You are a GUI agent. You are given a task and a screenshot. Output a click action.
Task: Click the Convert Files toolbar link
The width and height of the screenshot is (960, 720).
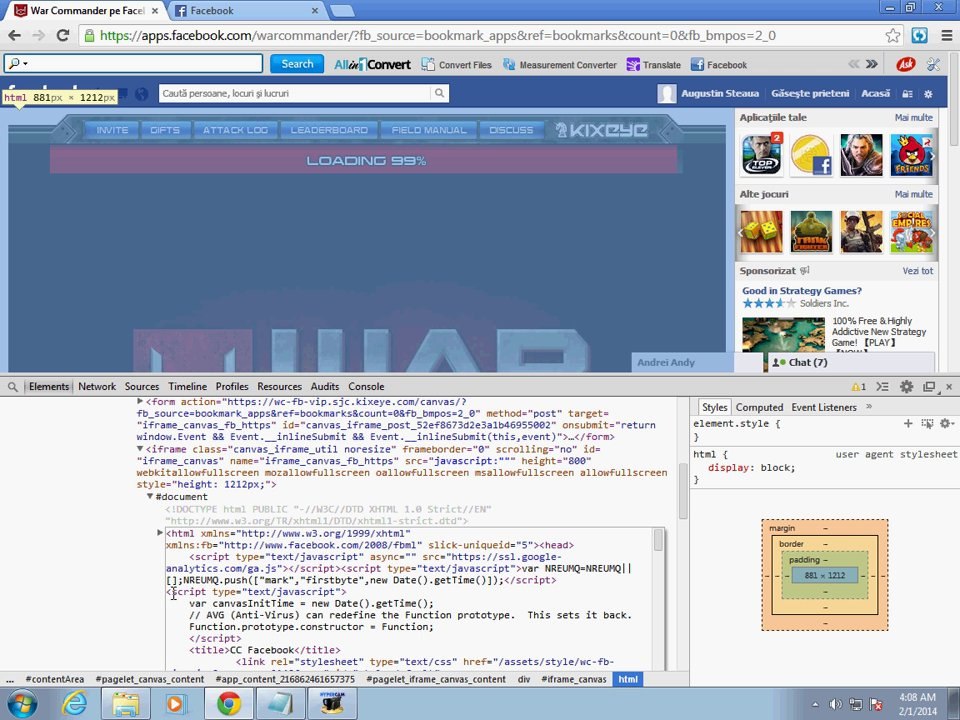point(457,64)
